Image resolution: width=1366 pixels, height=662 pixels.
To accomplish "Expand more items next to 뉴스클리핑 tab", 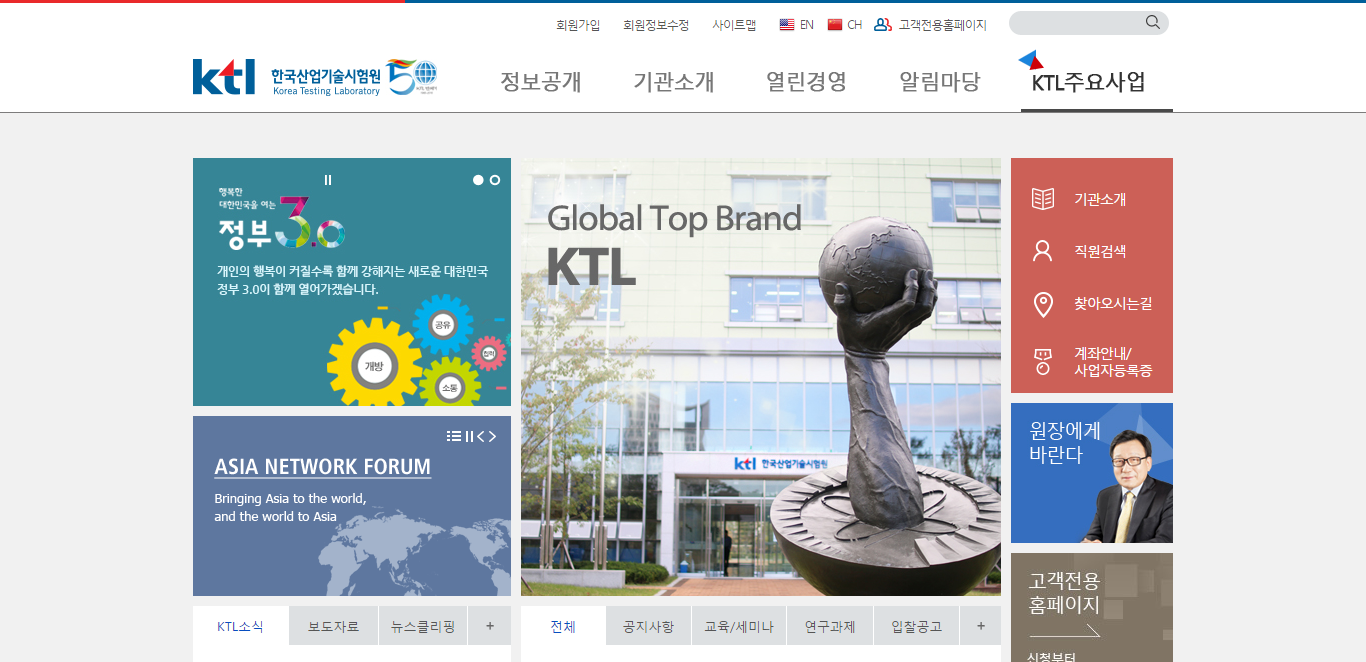I will (490, 626).
